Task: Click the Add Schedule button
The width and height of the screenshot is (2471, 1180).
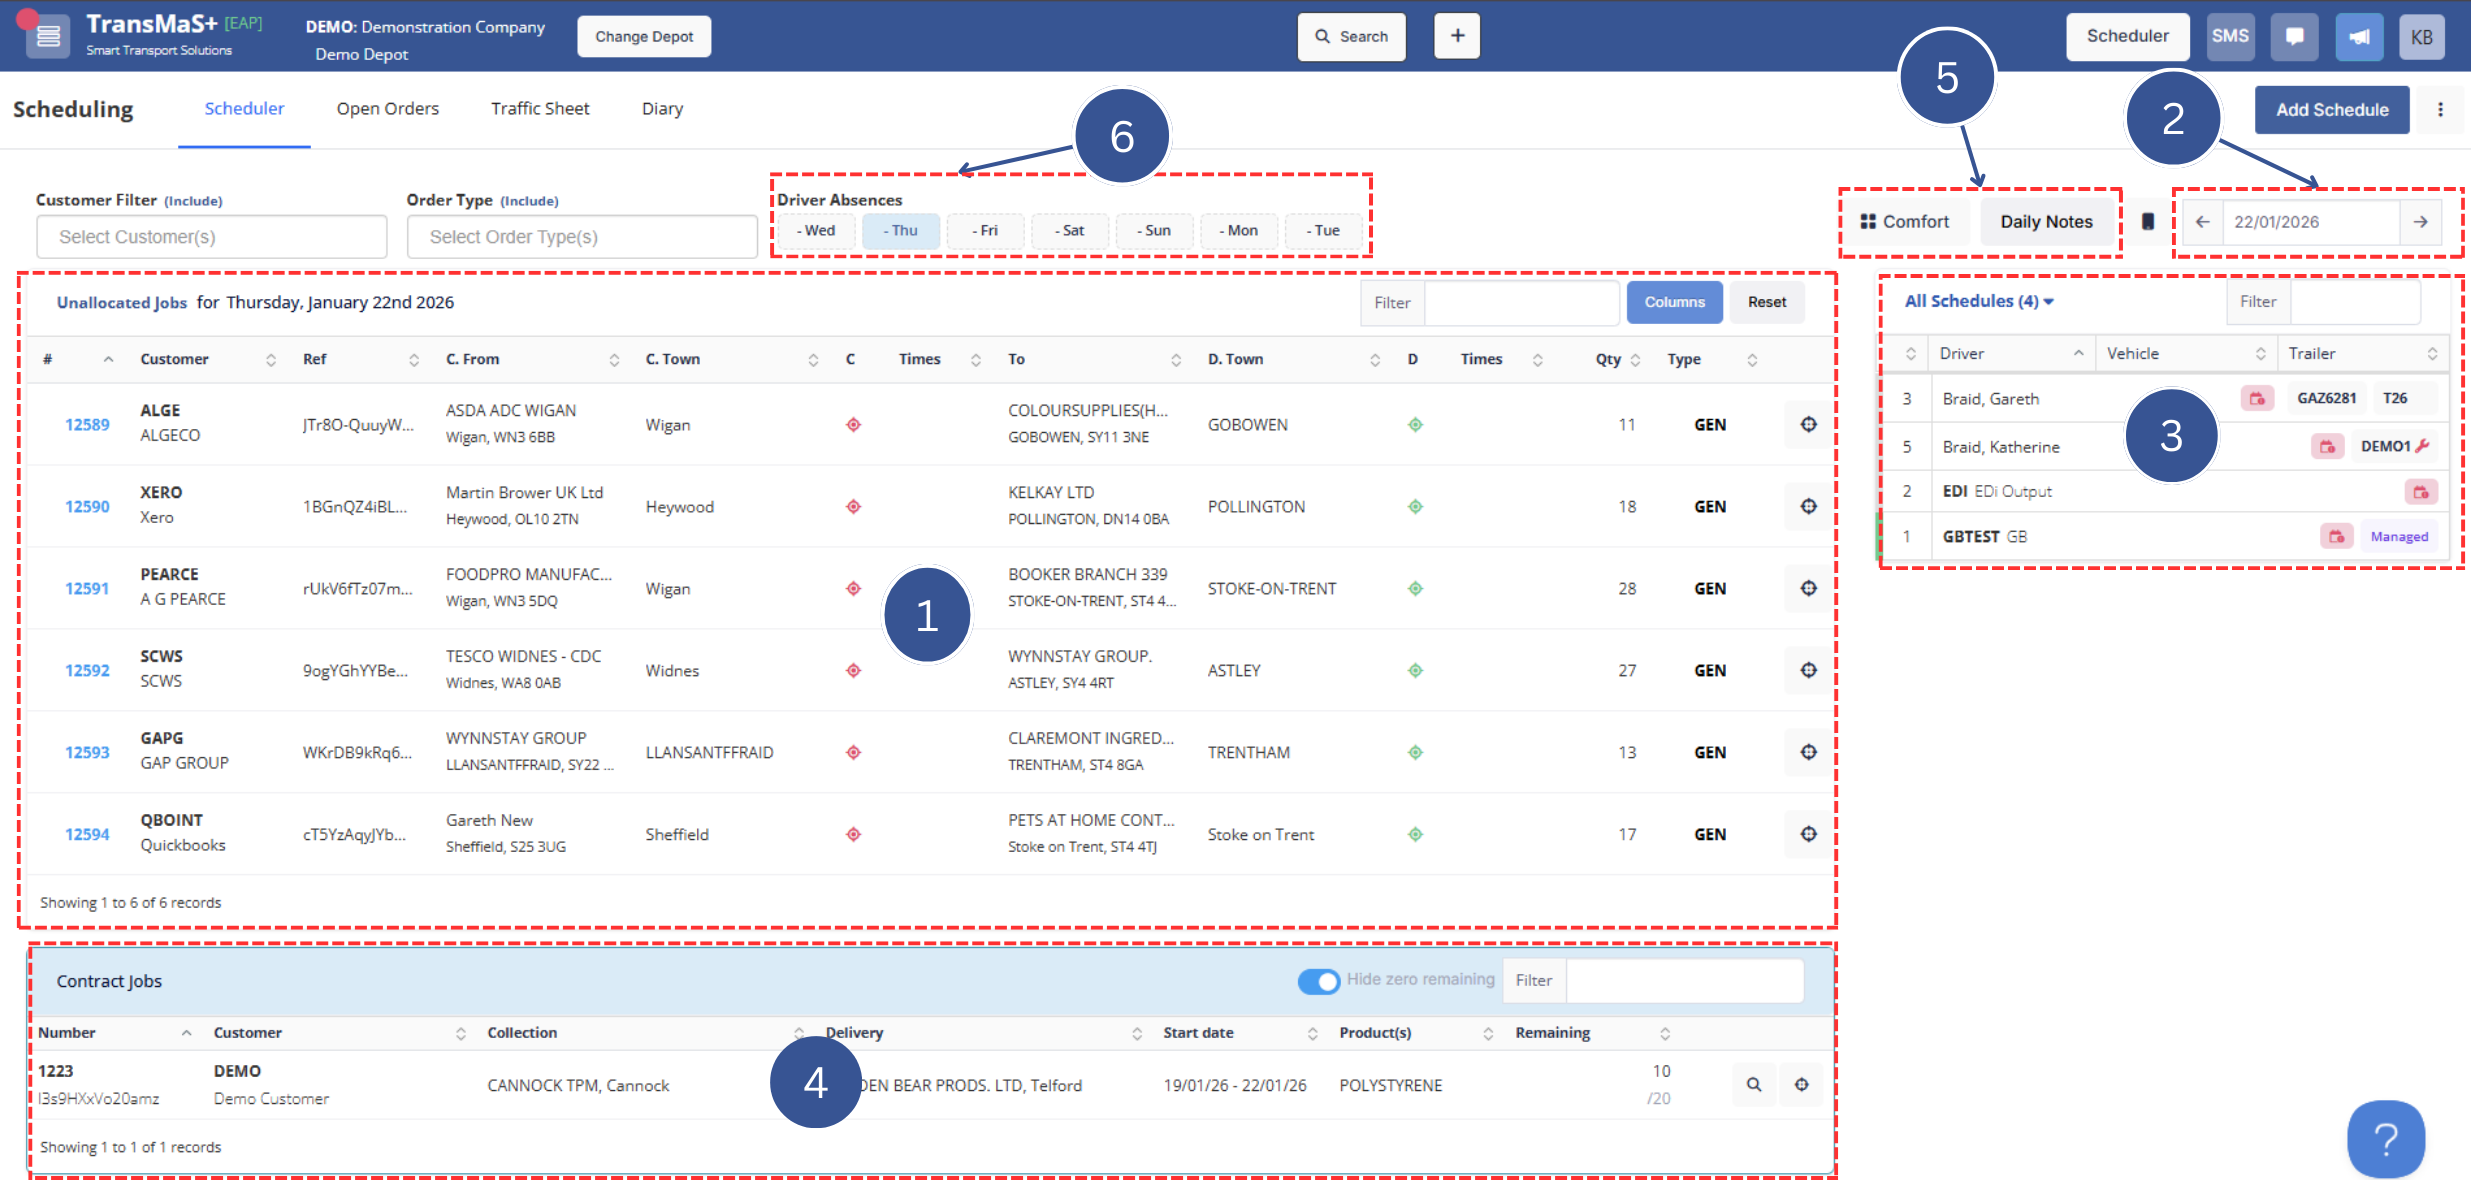Action: [x=2331, y=110]
